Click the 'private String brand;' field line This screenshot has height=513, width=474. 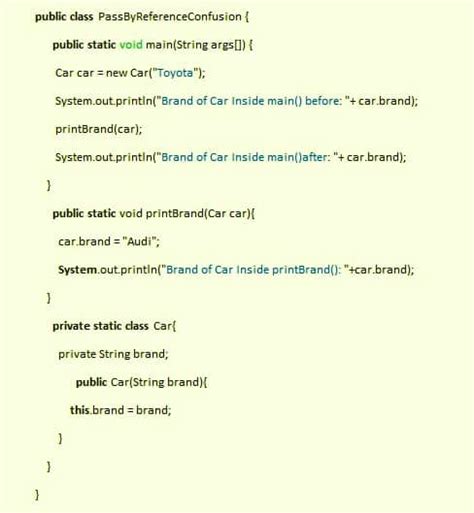click(113, 354)
